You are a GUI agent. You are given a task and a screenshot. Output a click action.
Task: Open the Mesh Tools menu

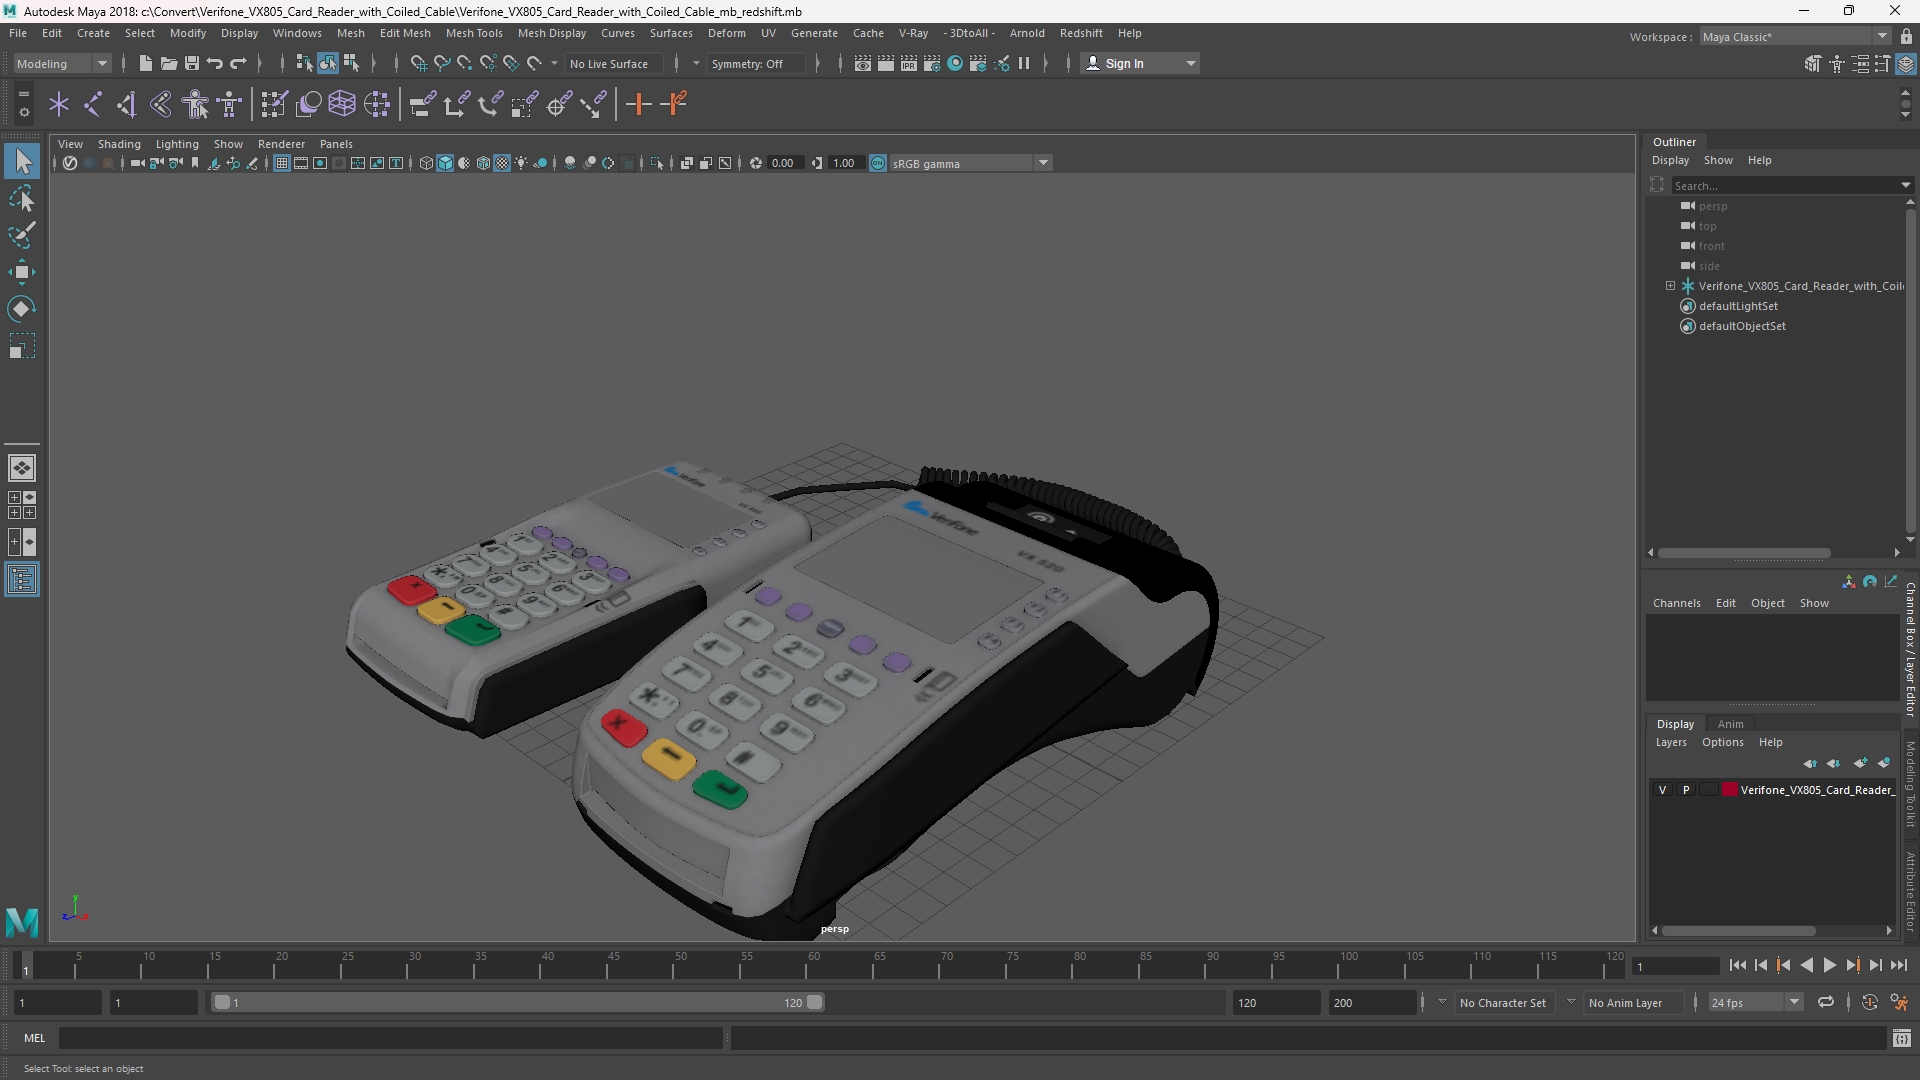coord(474,33)
